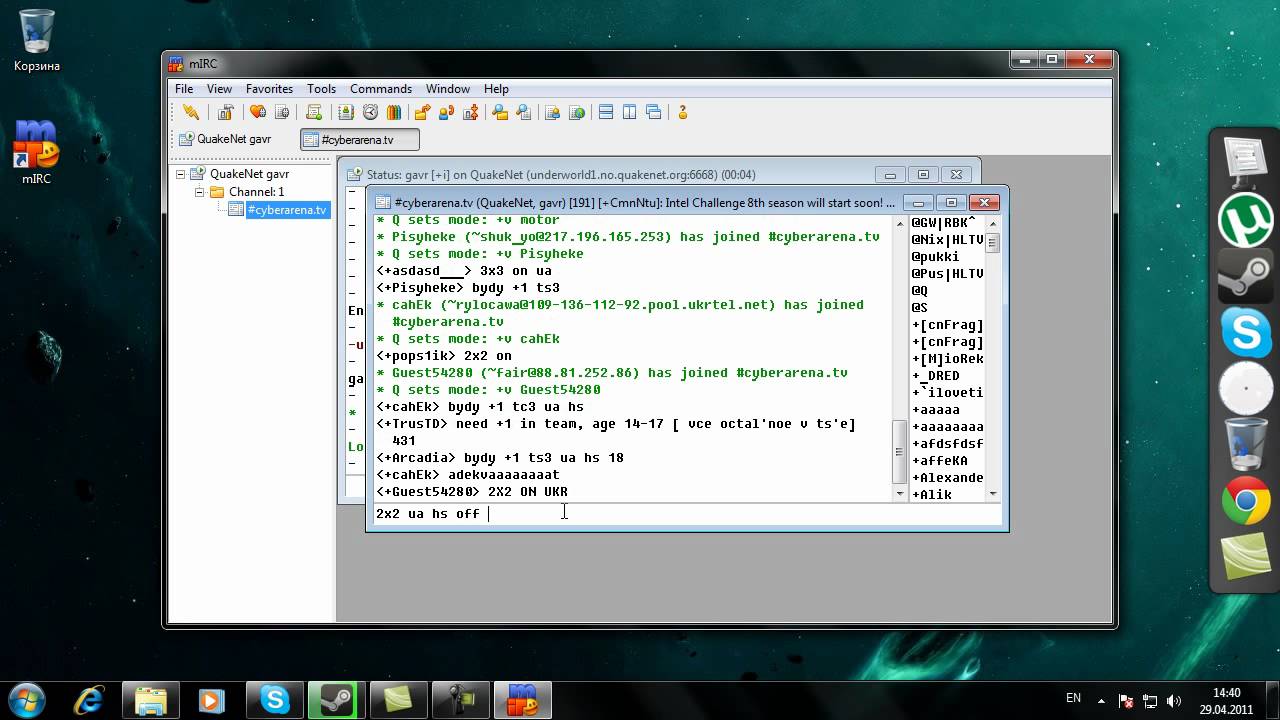Collapse the QuakeNet gavr tree node

tap(181, 174)
